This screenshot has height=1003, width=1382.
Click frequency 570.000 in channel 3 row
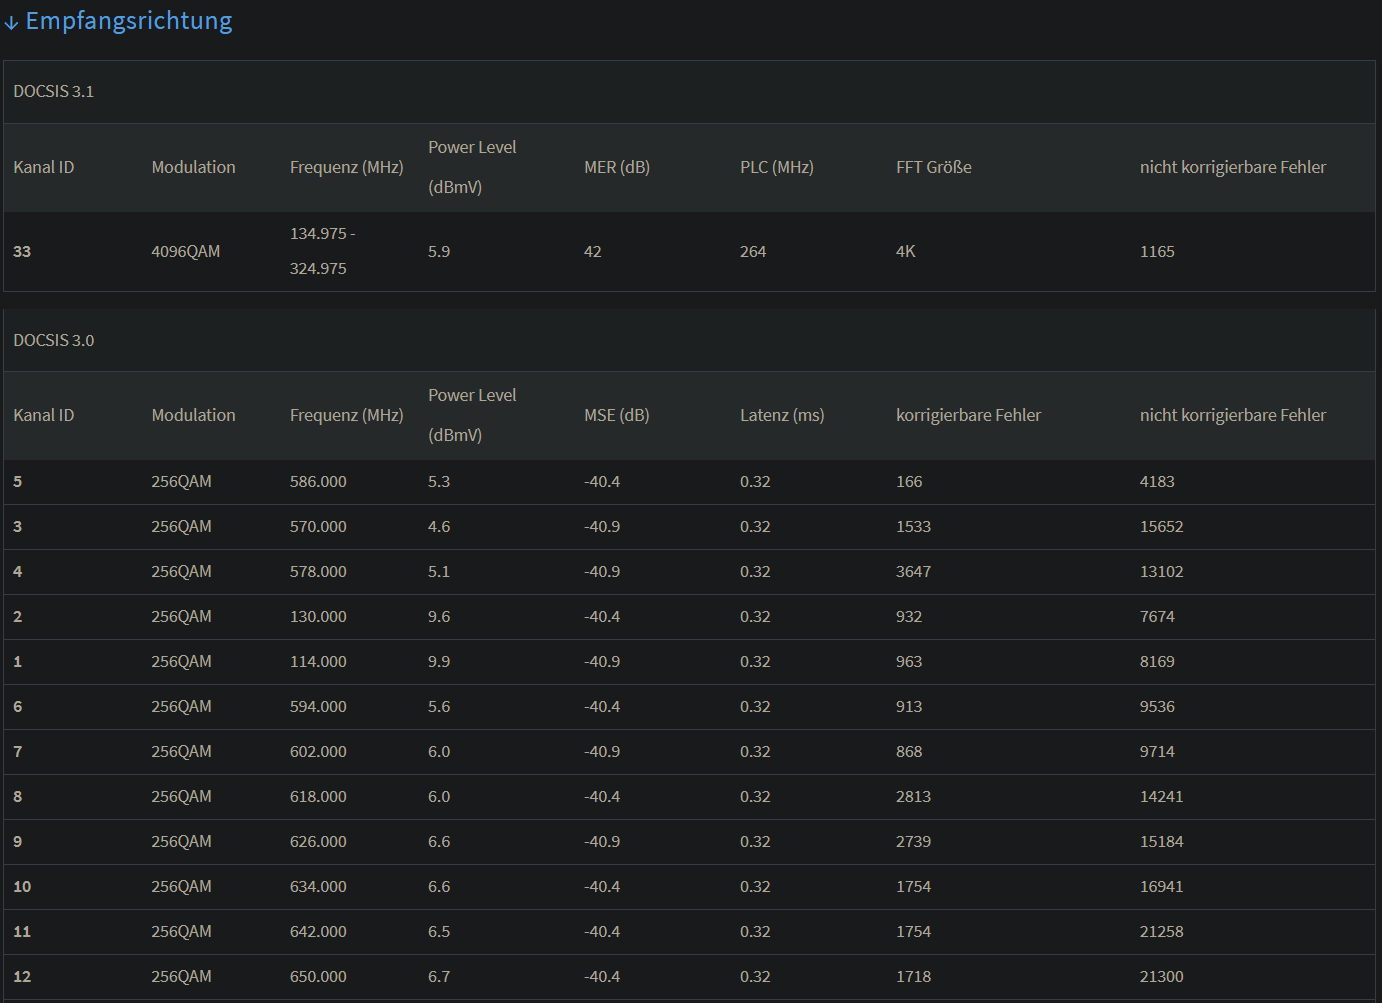click(318, 526)
